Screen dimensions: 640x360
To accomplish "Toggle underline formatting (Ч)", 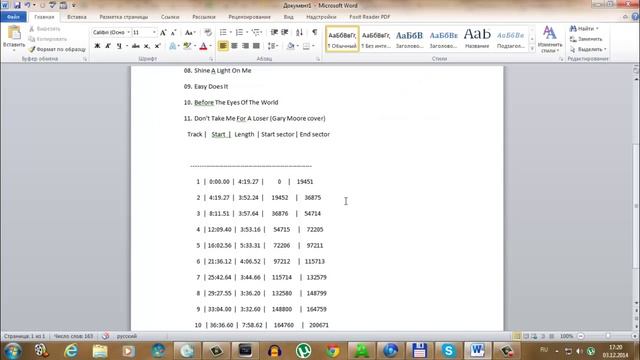I will coord(119,46).
